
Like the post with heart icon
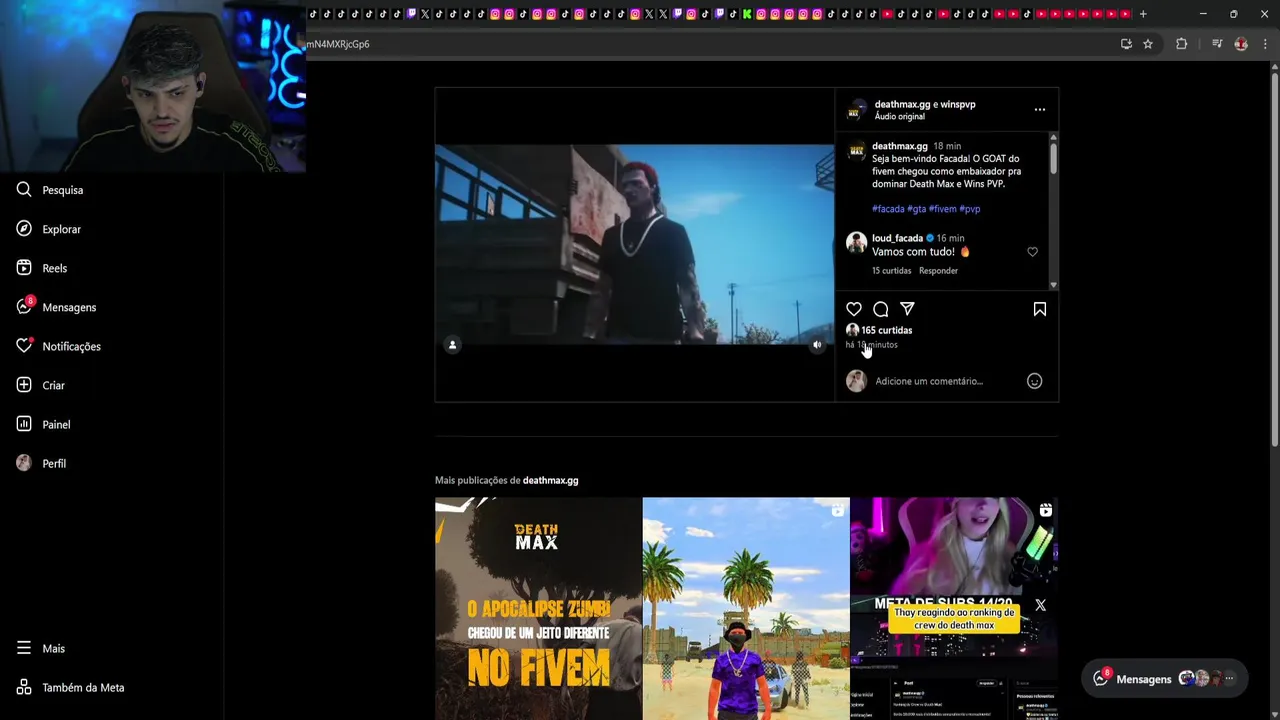pos(854,309)
